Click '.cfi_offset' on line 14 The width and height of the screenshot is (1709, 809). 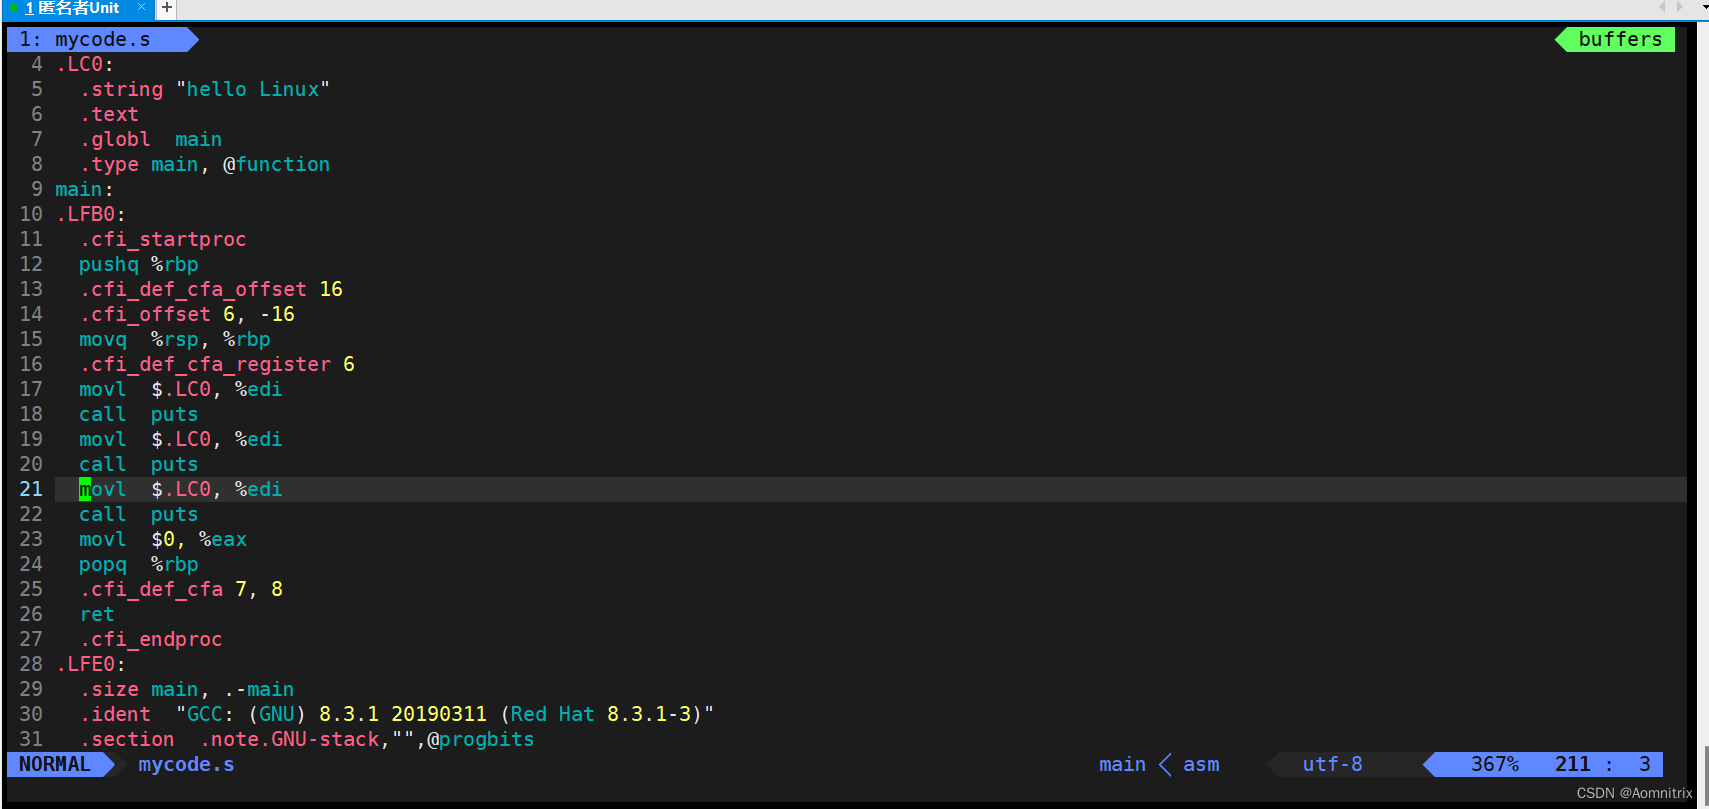(x=145, y=314)
